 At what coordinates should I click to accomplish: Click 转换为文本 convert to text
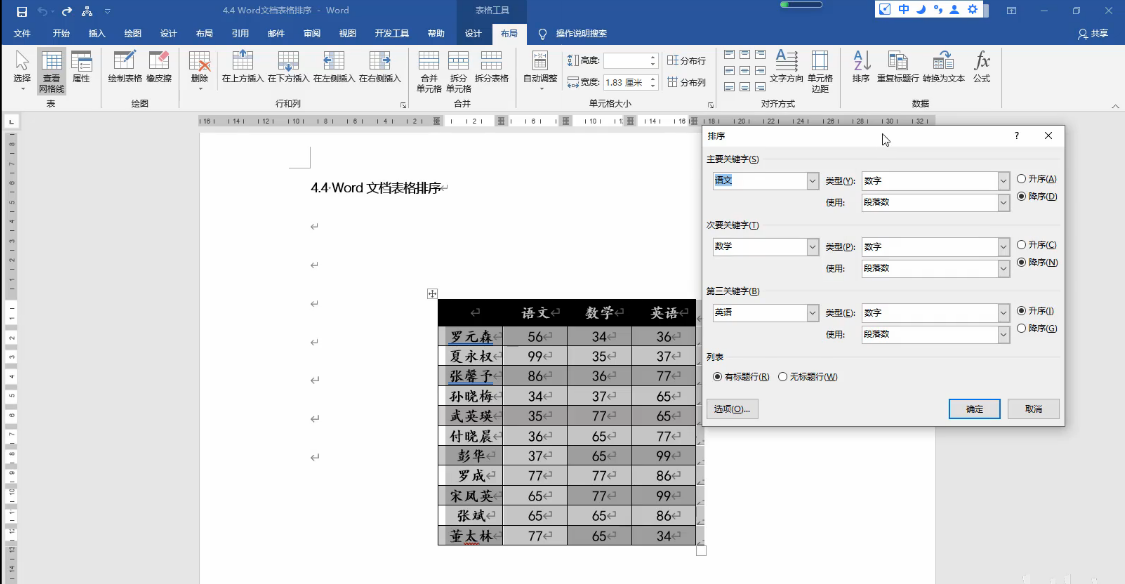point(943,67)
